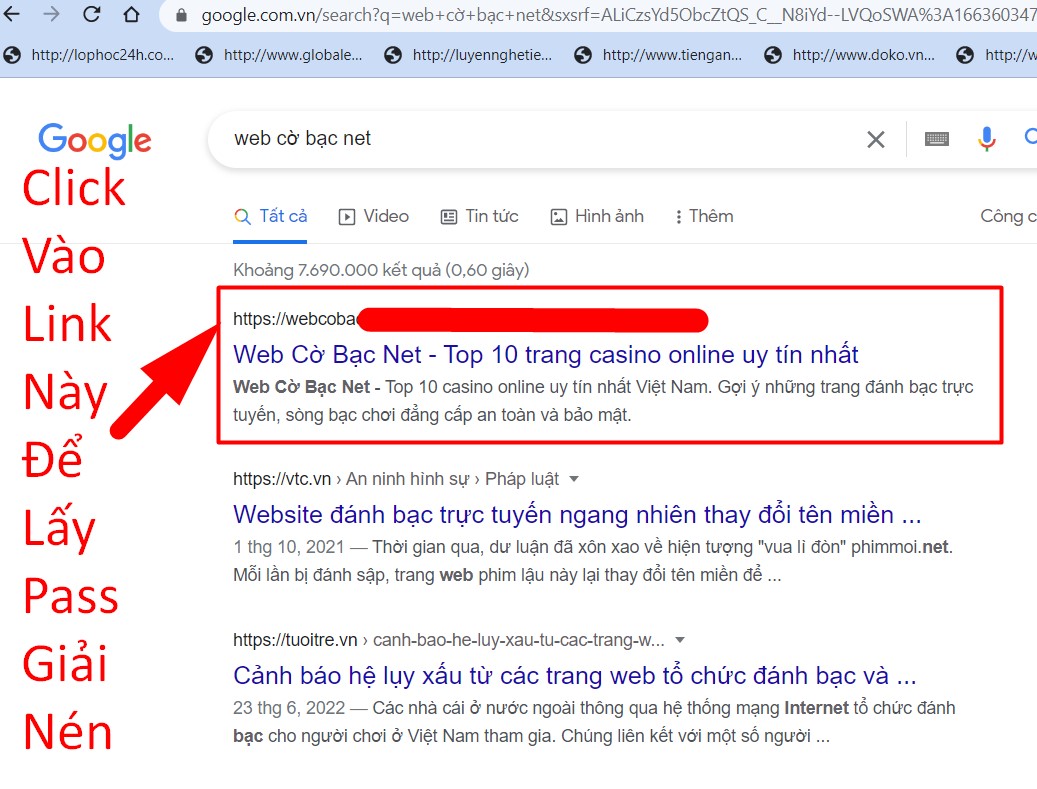Click the browser back arrow

pos(11,14)
